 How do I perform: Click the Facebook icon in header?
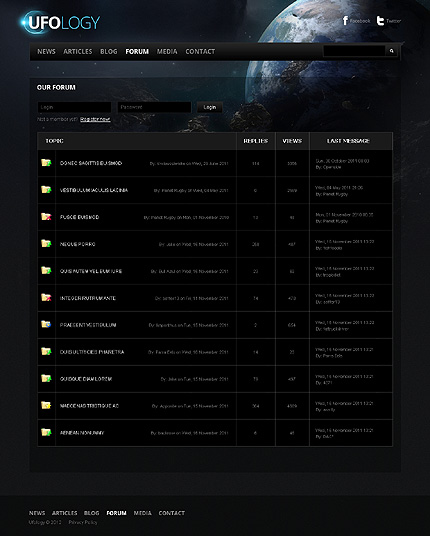(x=345, y=21)
